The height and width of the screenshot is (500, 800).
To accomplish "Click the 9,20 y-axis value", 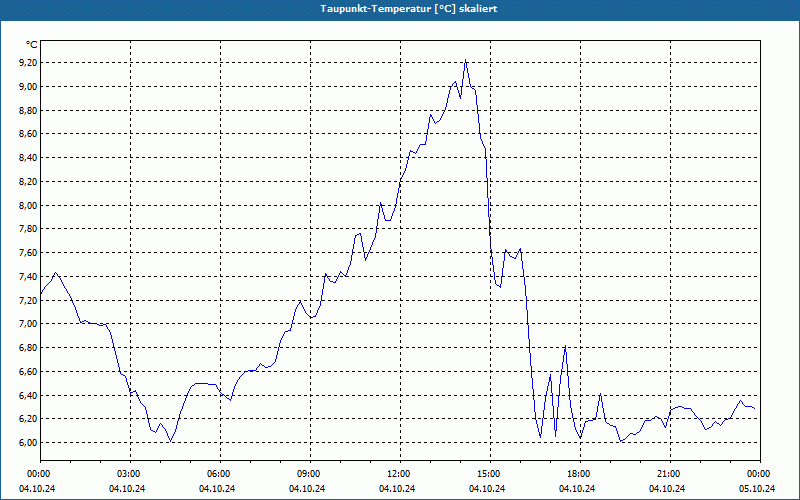I will tap(28, 63).
